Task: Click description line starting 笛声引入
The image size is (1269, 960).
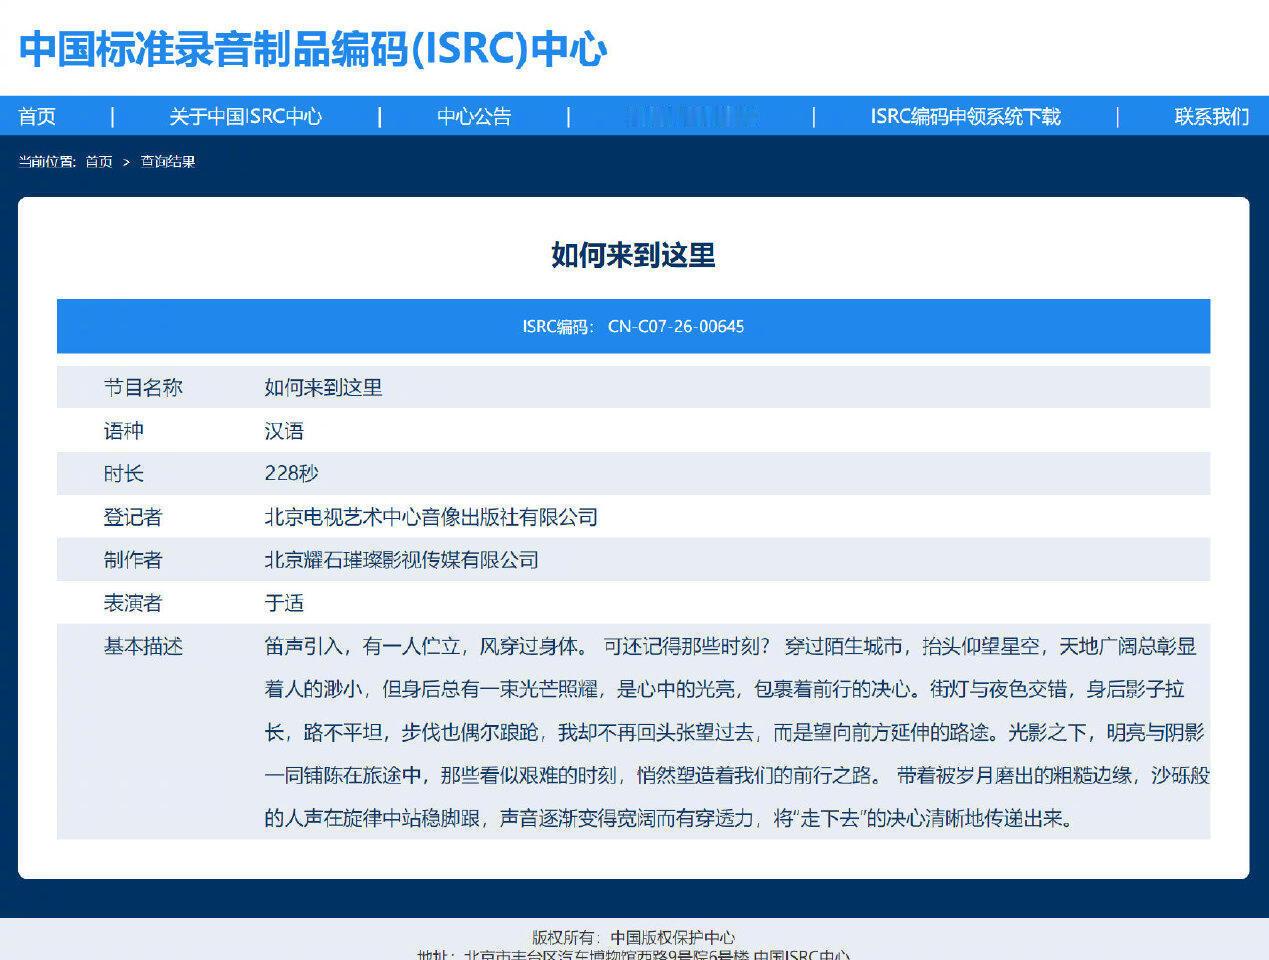Action: [730, 646]
